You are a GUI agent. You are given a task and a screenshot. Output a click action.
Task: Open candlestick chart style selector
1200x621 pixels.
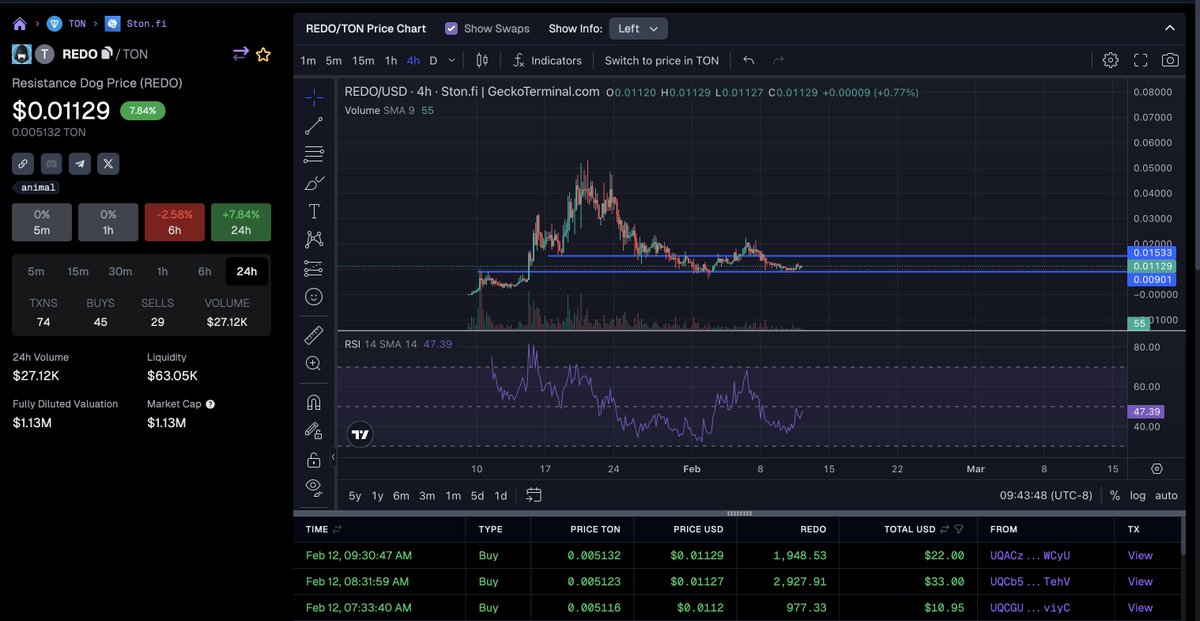(x=482, y=60)
